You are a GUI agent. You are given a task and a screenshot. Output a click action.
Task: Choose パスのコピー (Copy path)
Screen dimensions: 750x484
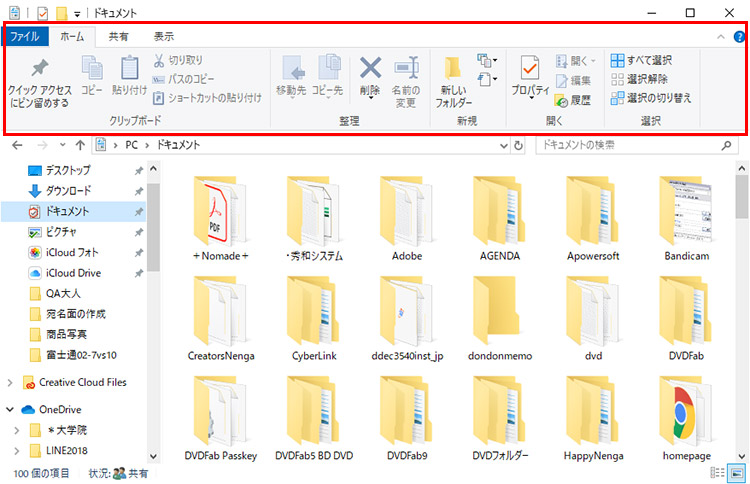183,79
